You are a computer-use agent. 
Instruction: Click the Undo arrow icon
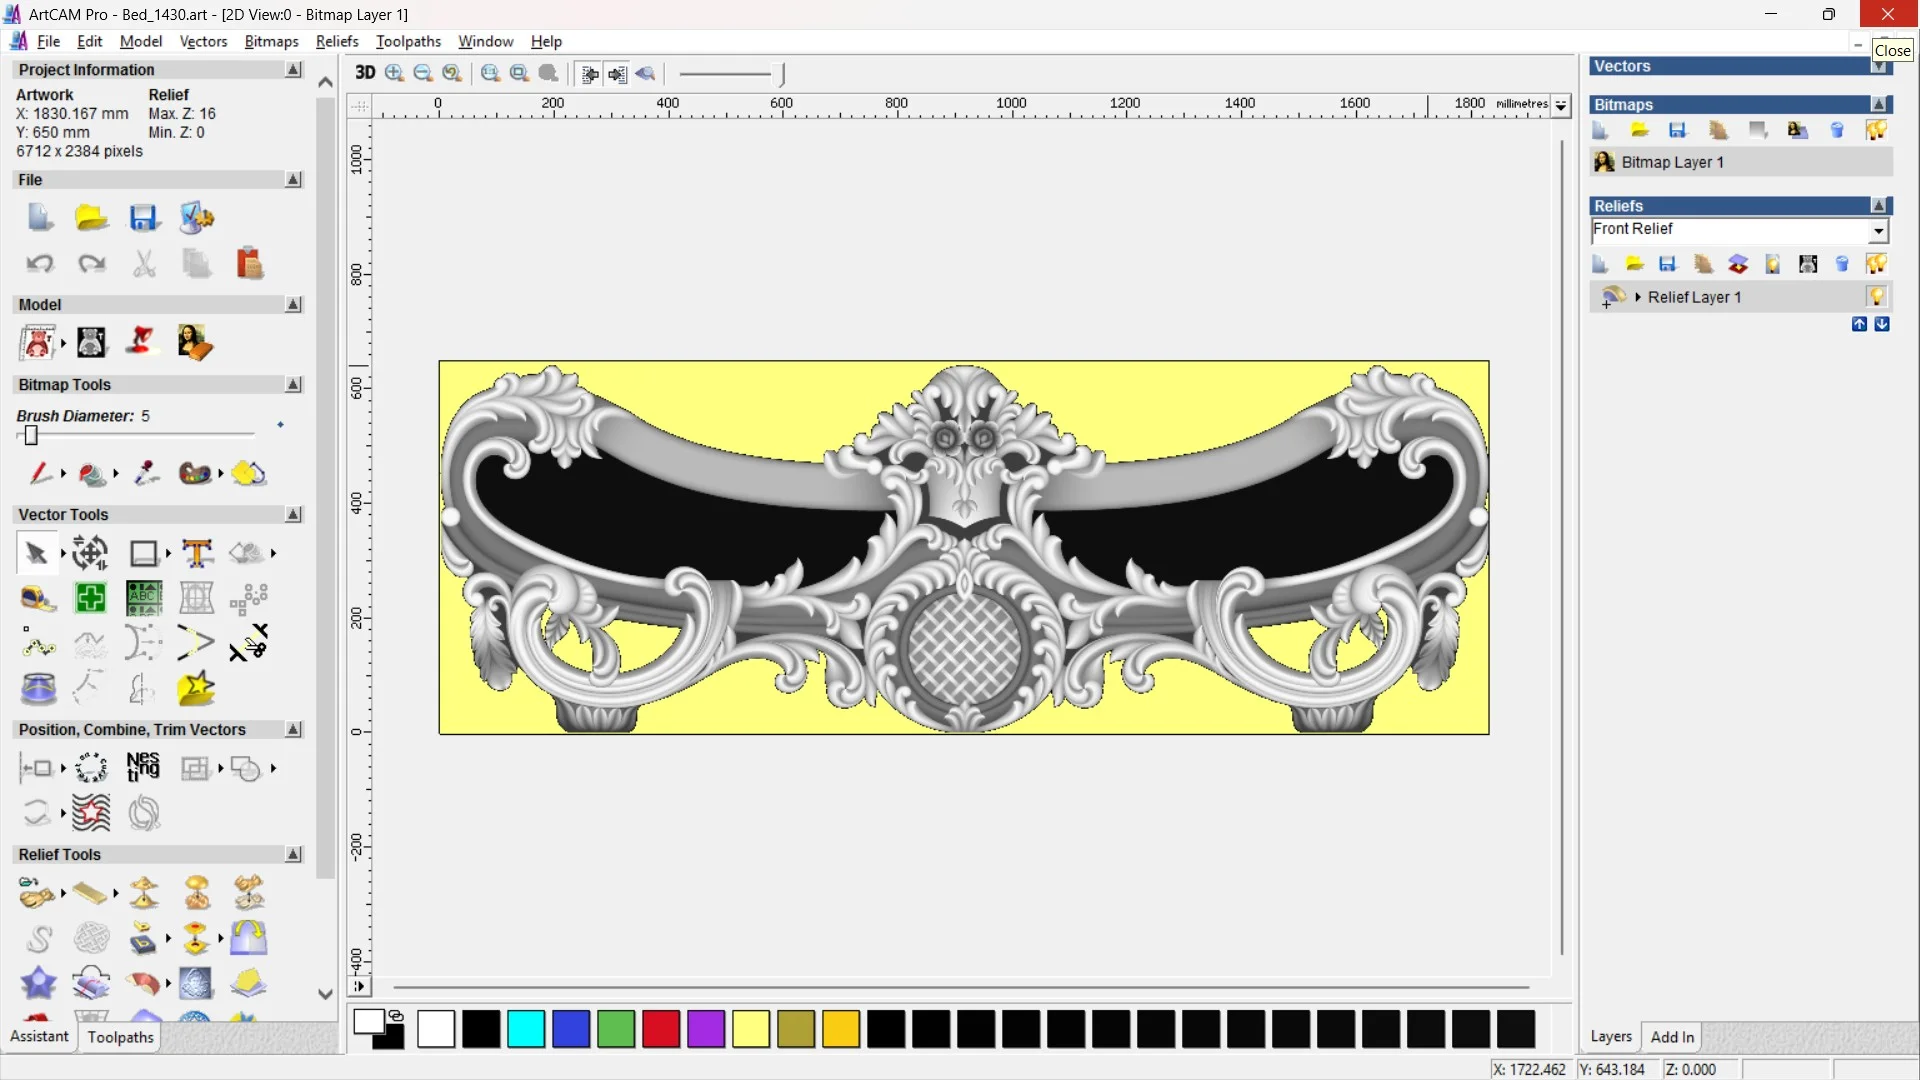tap(40, 264)
